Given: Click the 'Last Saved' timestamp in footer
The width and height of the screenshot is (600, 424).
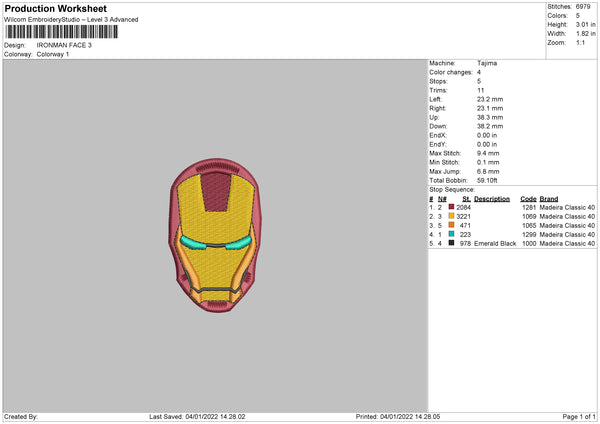Looking at the screenshot, I should pos(197,417).
